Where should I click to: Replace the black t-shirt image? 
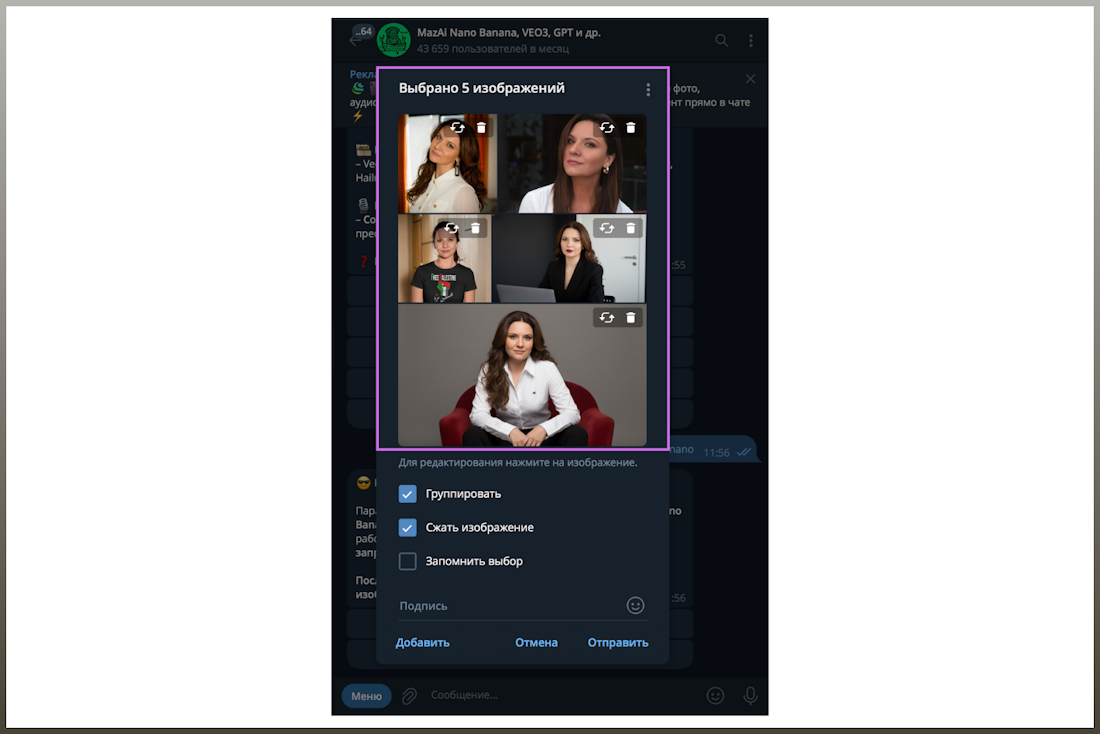point(452,228)
